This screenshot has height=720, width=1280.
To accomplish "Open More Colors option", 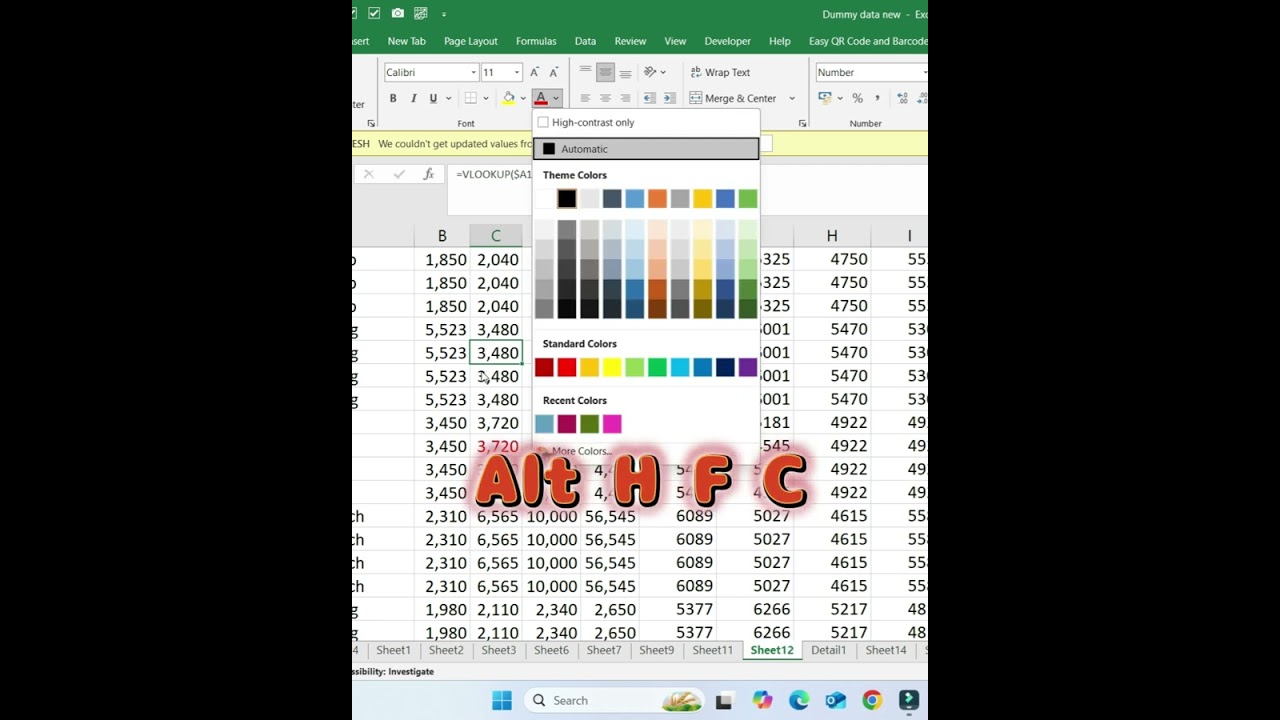I will (581, 451).
